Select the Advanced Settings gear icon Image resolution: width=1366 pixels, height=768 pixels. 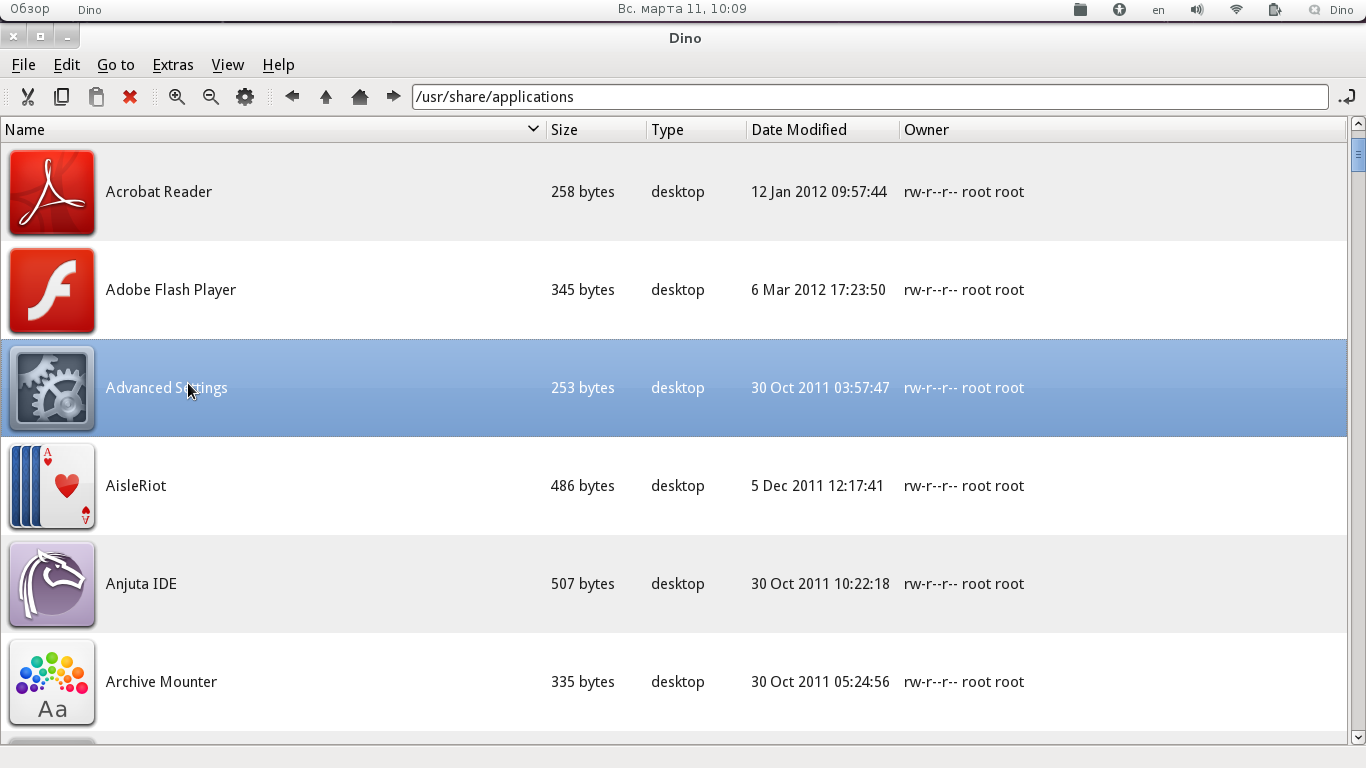tap(52, 388)
